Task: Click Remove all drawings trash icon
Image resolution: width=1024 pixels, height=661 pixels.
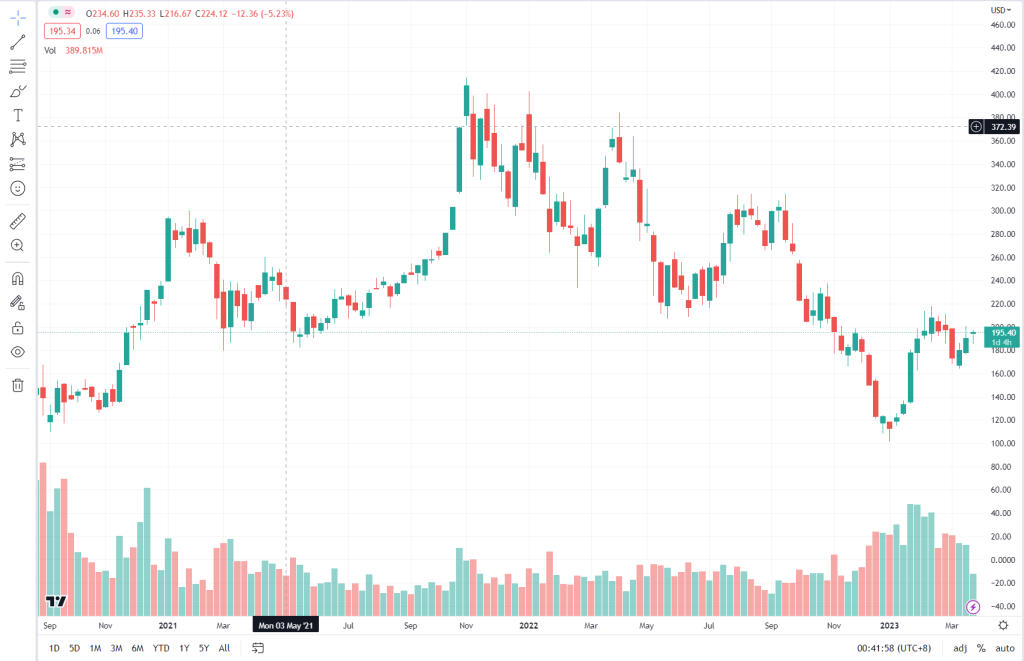Action: click(16, 385)
